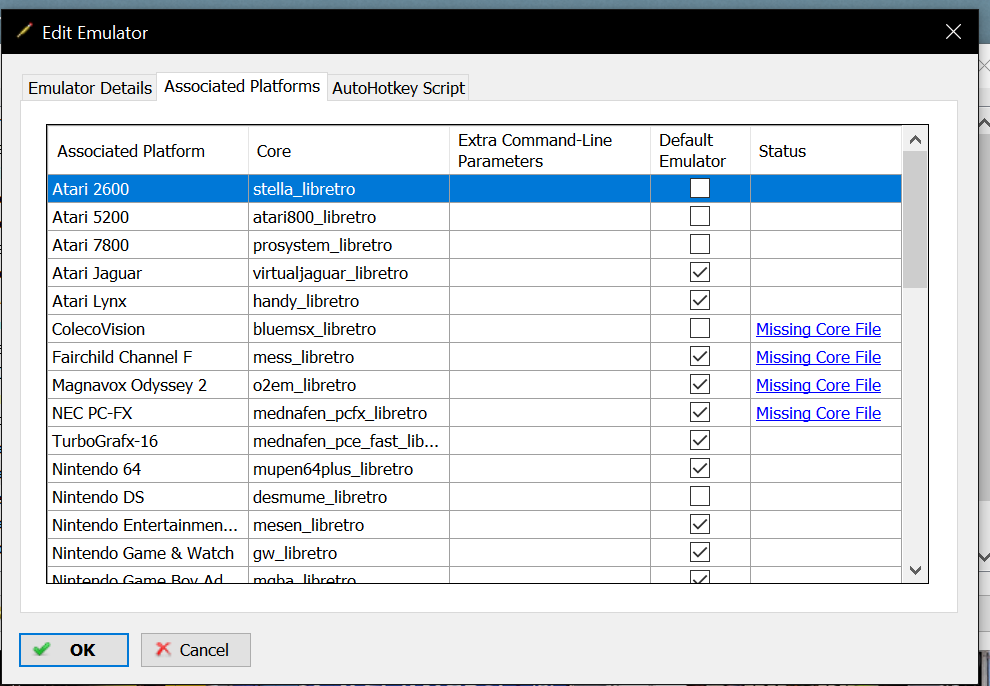Open the NEC PC-FX Missing Core File link
The width and height of the screenshot is (990, 686).
tap(818, 413)
